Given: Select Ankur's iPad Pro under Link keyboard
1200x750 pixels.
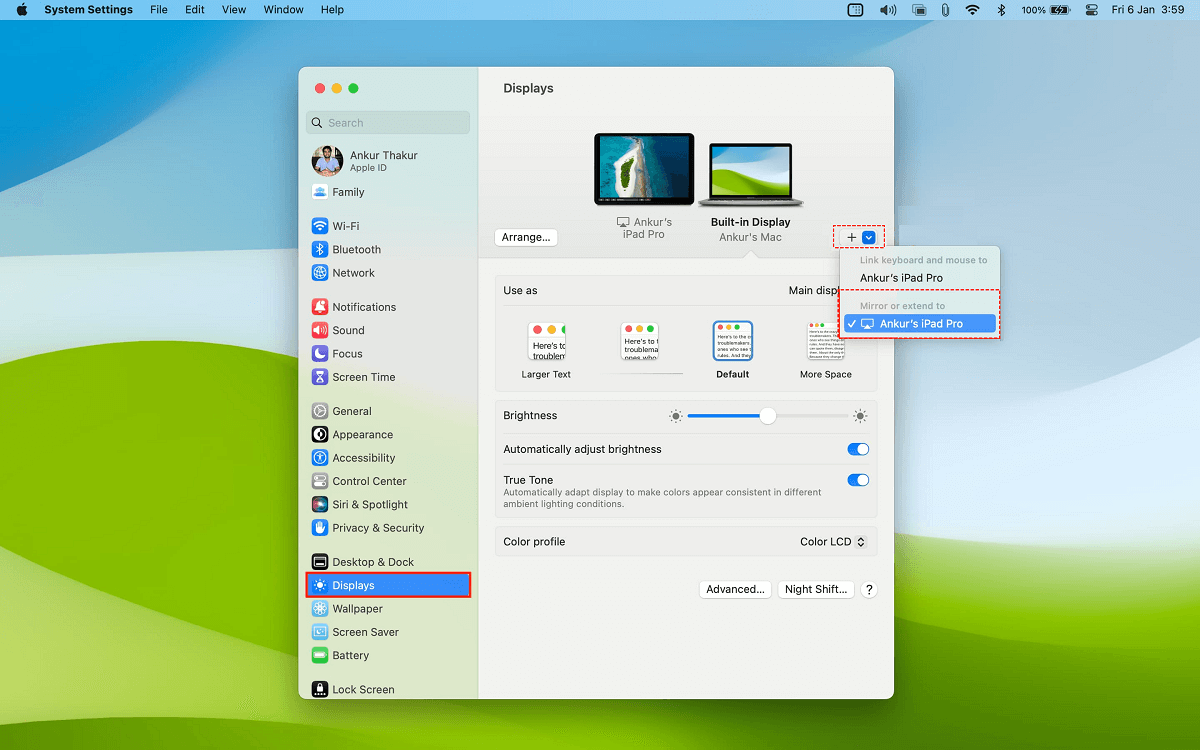Looking at the screenshot, I should (901, 278).
